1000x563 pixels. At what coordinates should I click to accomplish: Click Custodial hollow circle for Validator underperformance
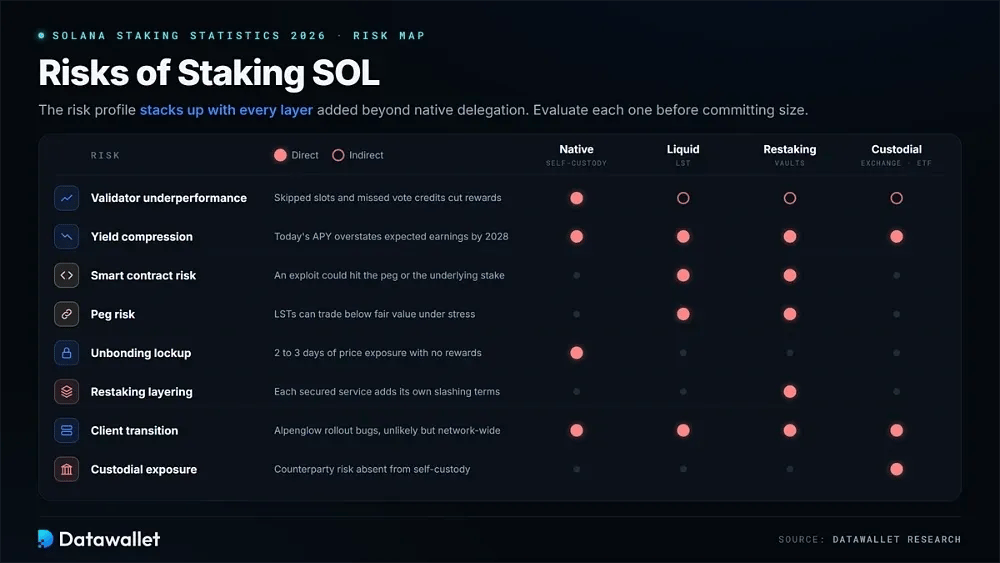coord(896,198)
